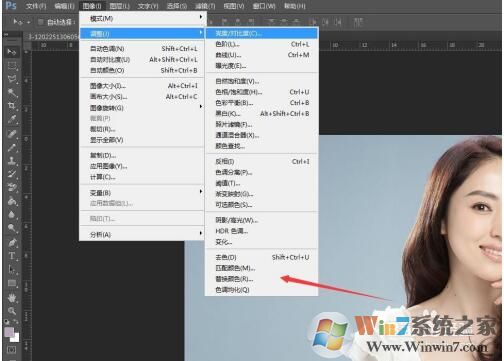Choose 替换颜色(R) entry
Screen dimensions: 504x361
[262, 279]
